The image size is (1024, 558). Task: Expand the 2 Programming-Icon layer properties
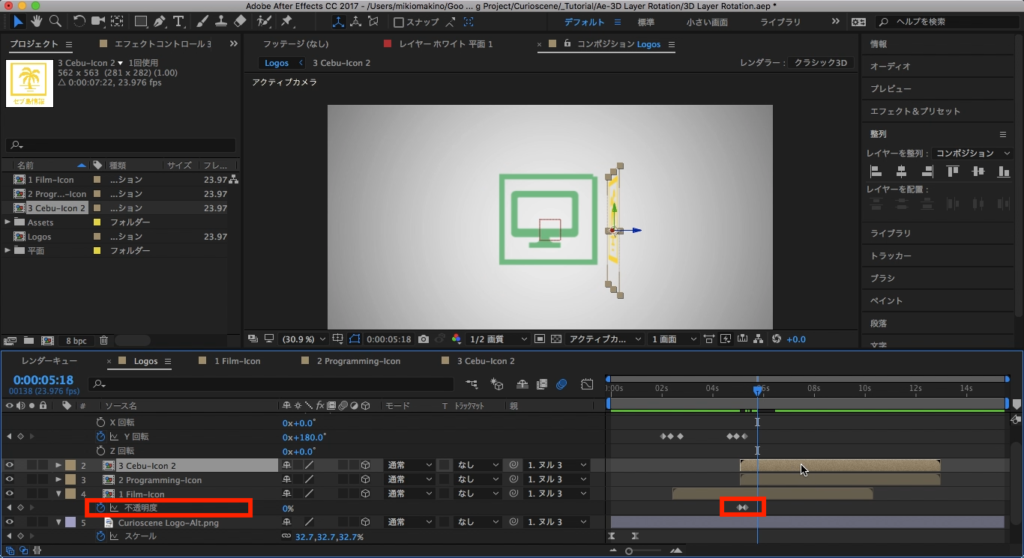pos(58,479)
